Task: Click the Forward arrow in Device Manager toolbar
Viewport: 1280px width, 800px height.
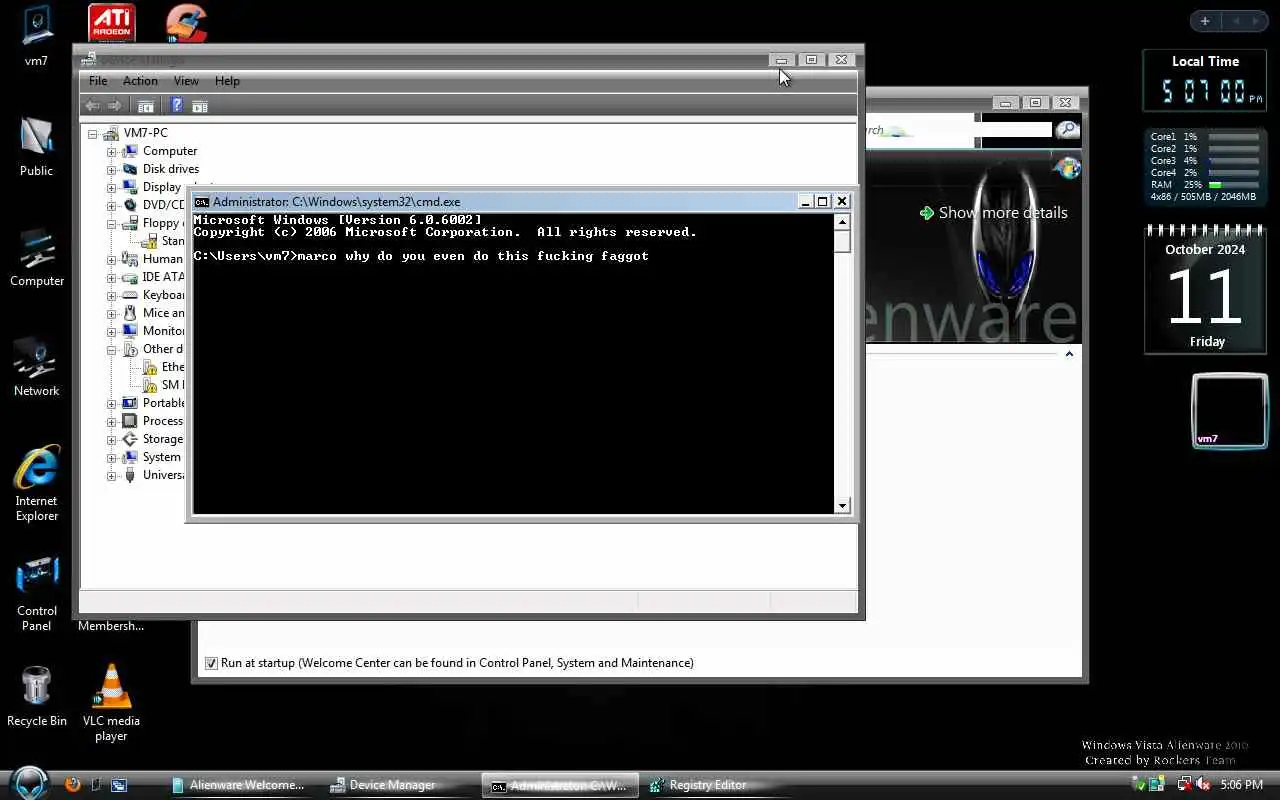Action: click(x=115, y=105)
